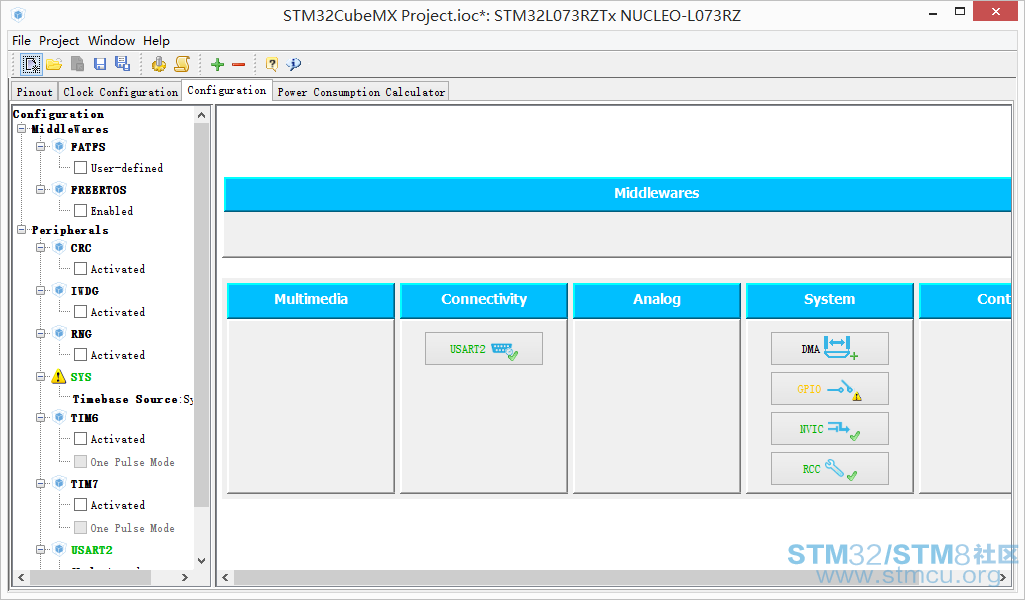Click the New Project toolbar icon

pos(31,64)
